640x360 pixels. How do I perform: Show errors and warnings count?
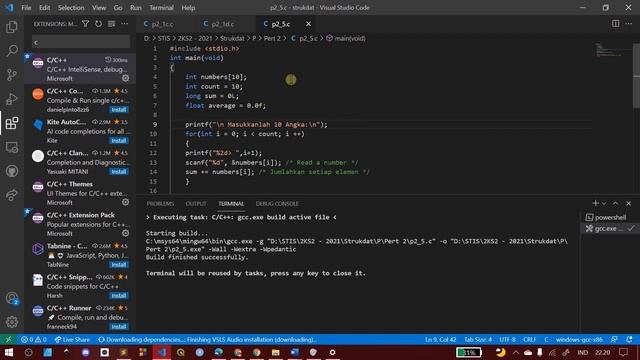[x=34, y=340]
